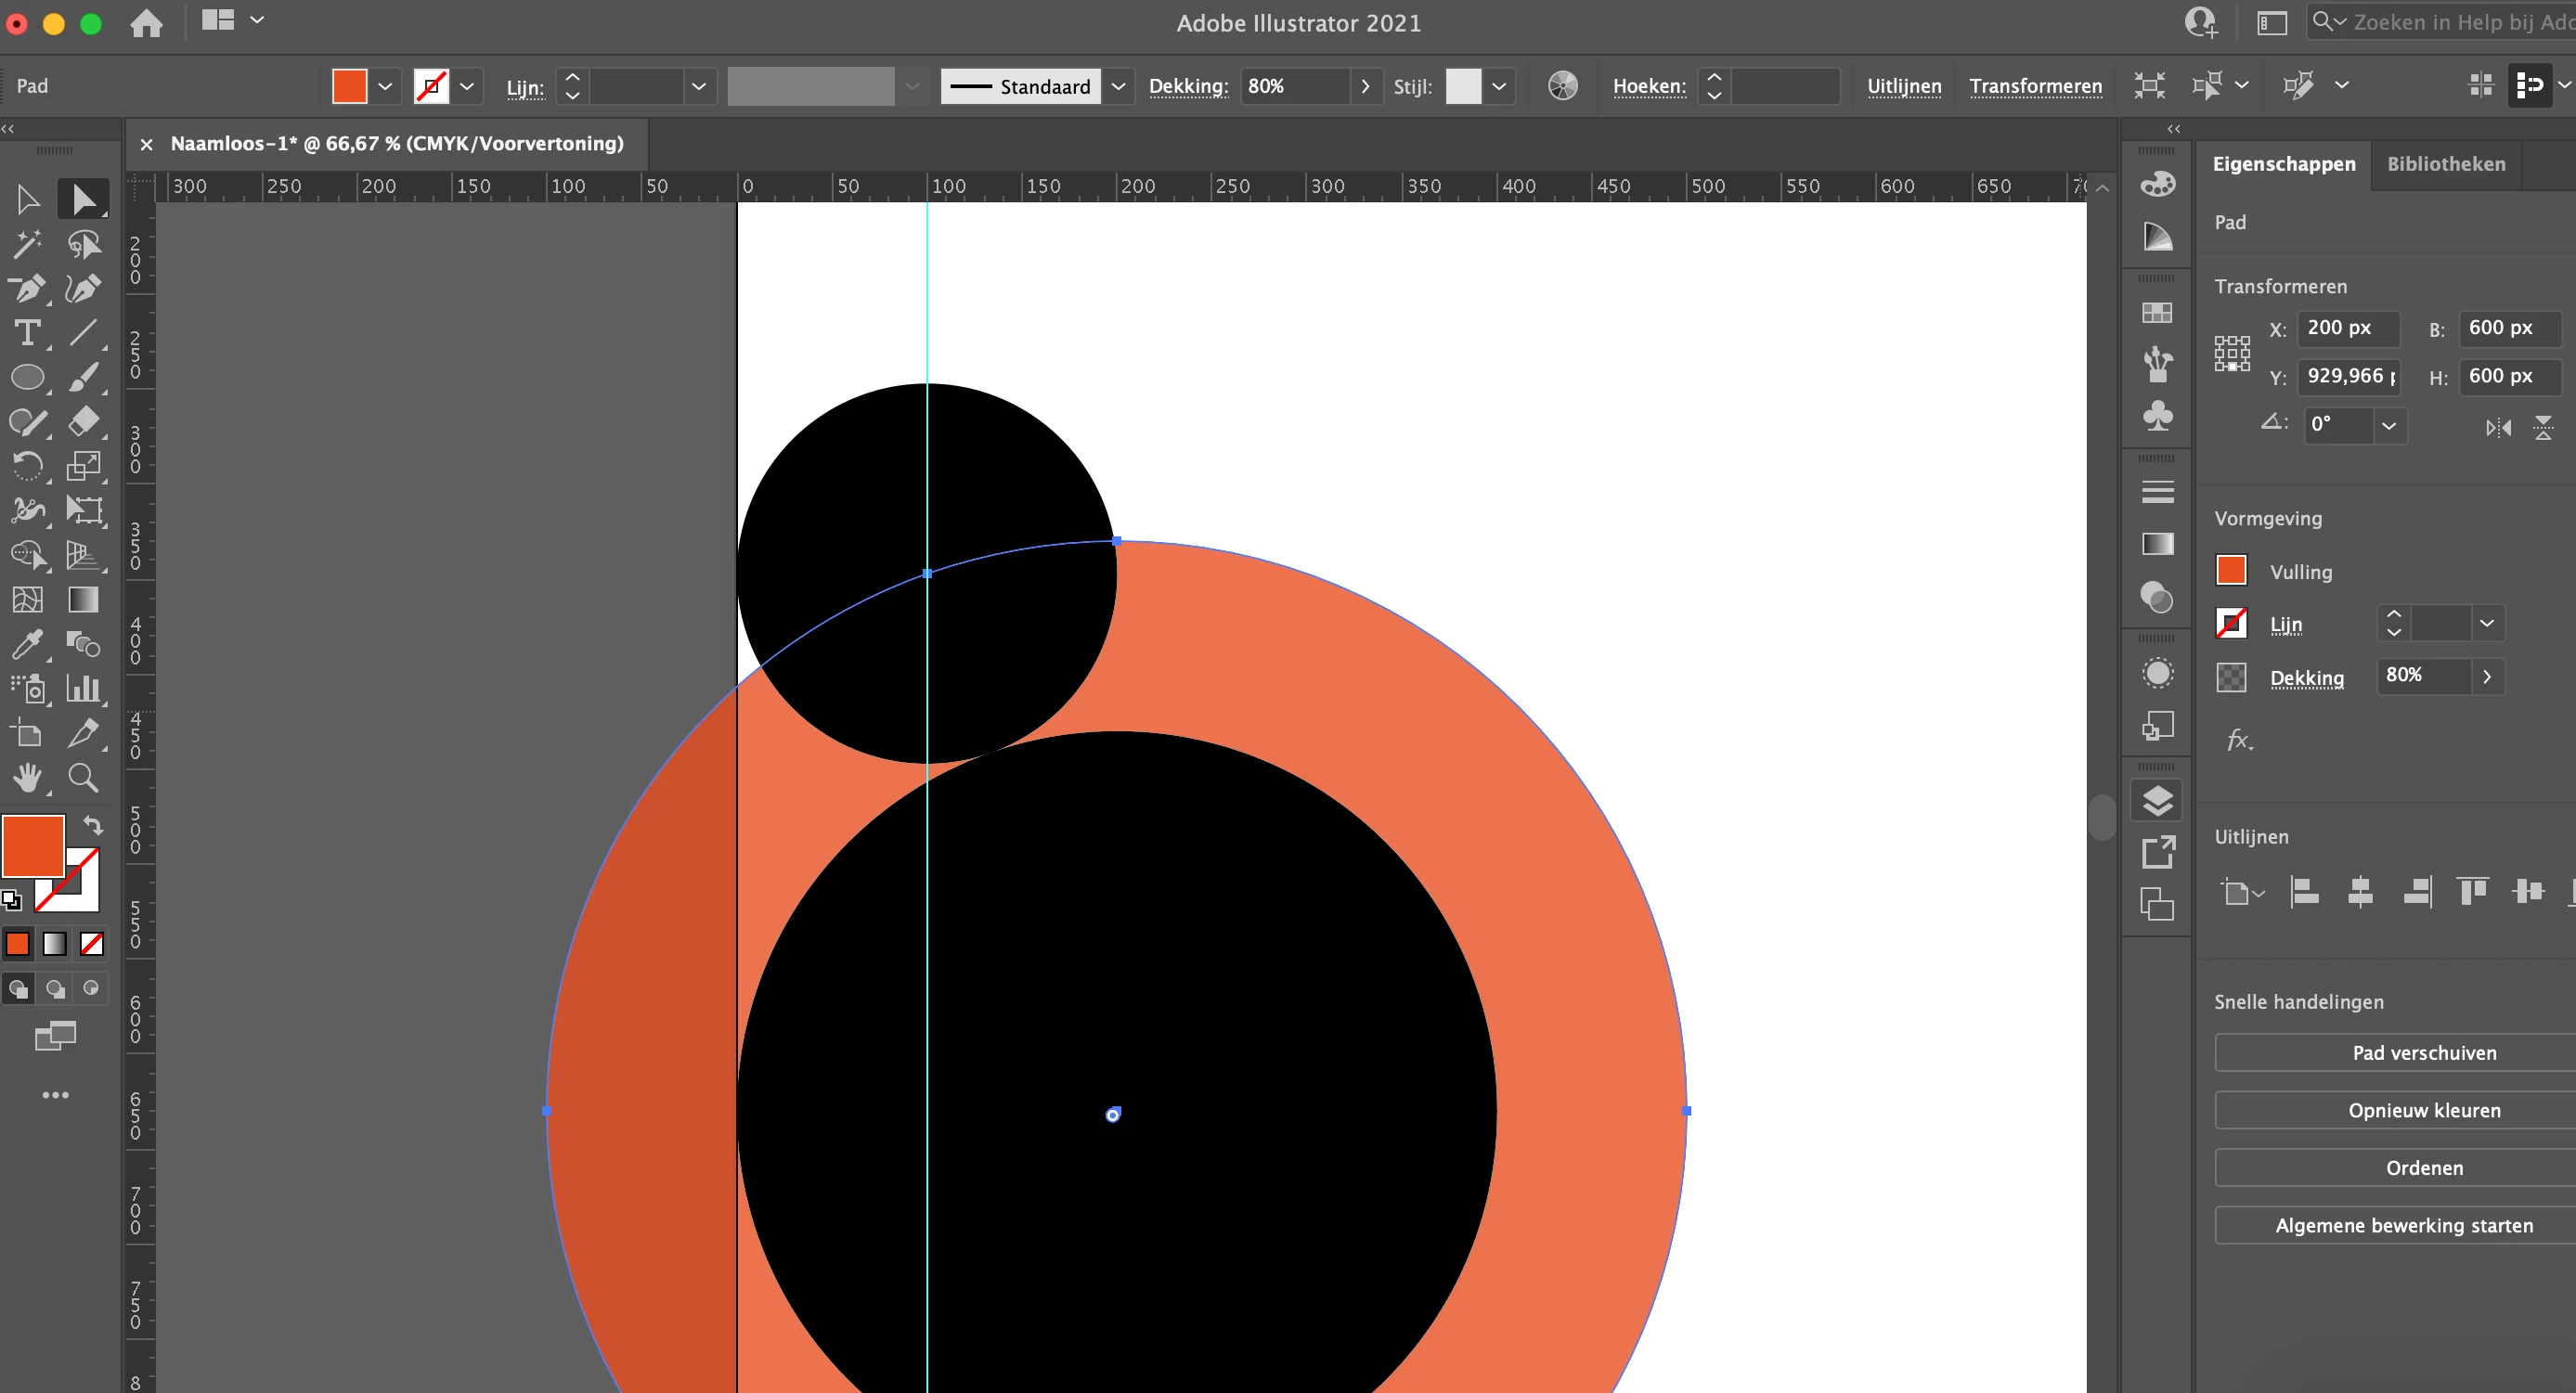Open the rotation angle dropdown
Screen dimensions: 2576x1393
pos(2388,425)
